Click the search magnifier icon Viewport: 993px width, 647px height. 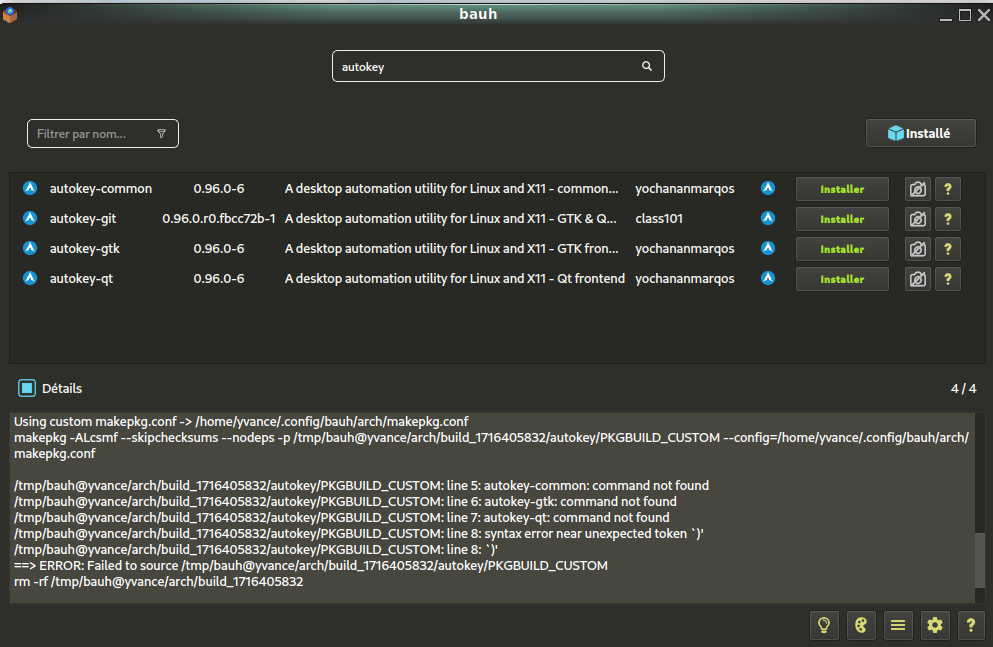[x=647, y=66]
